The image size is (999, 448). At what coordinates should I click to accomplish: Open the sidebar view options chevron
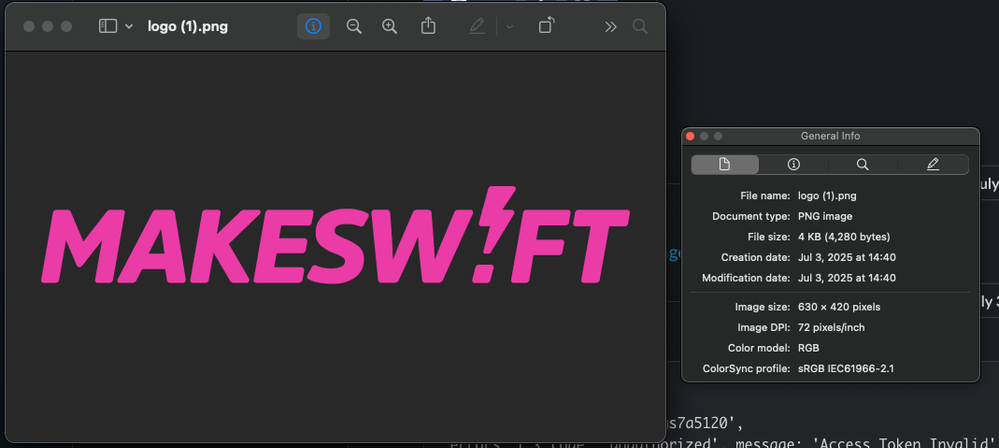click(129, 27)
